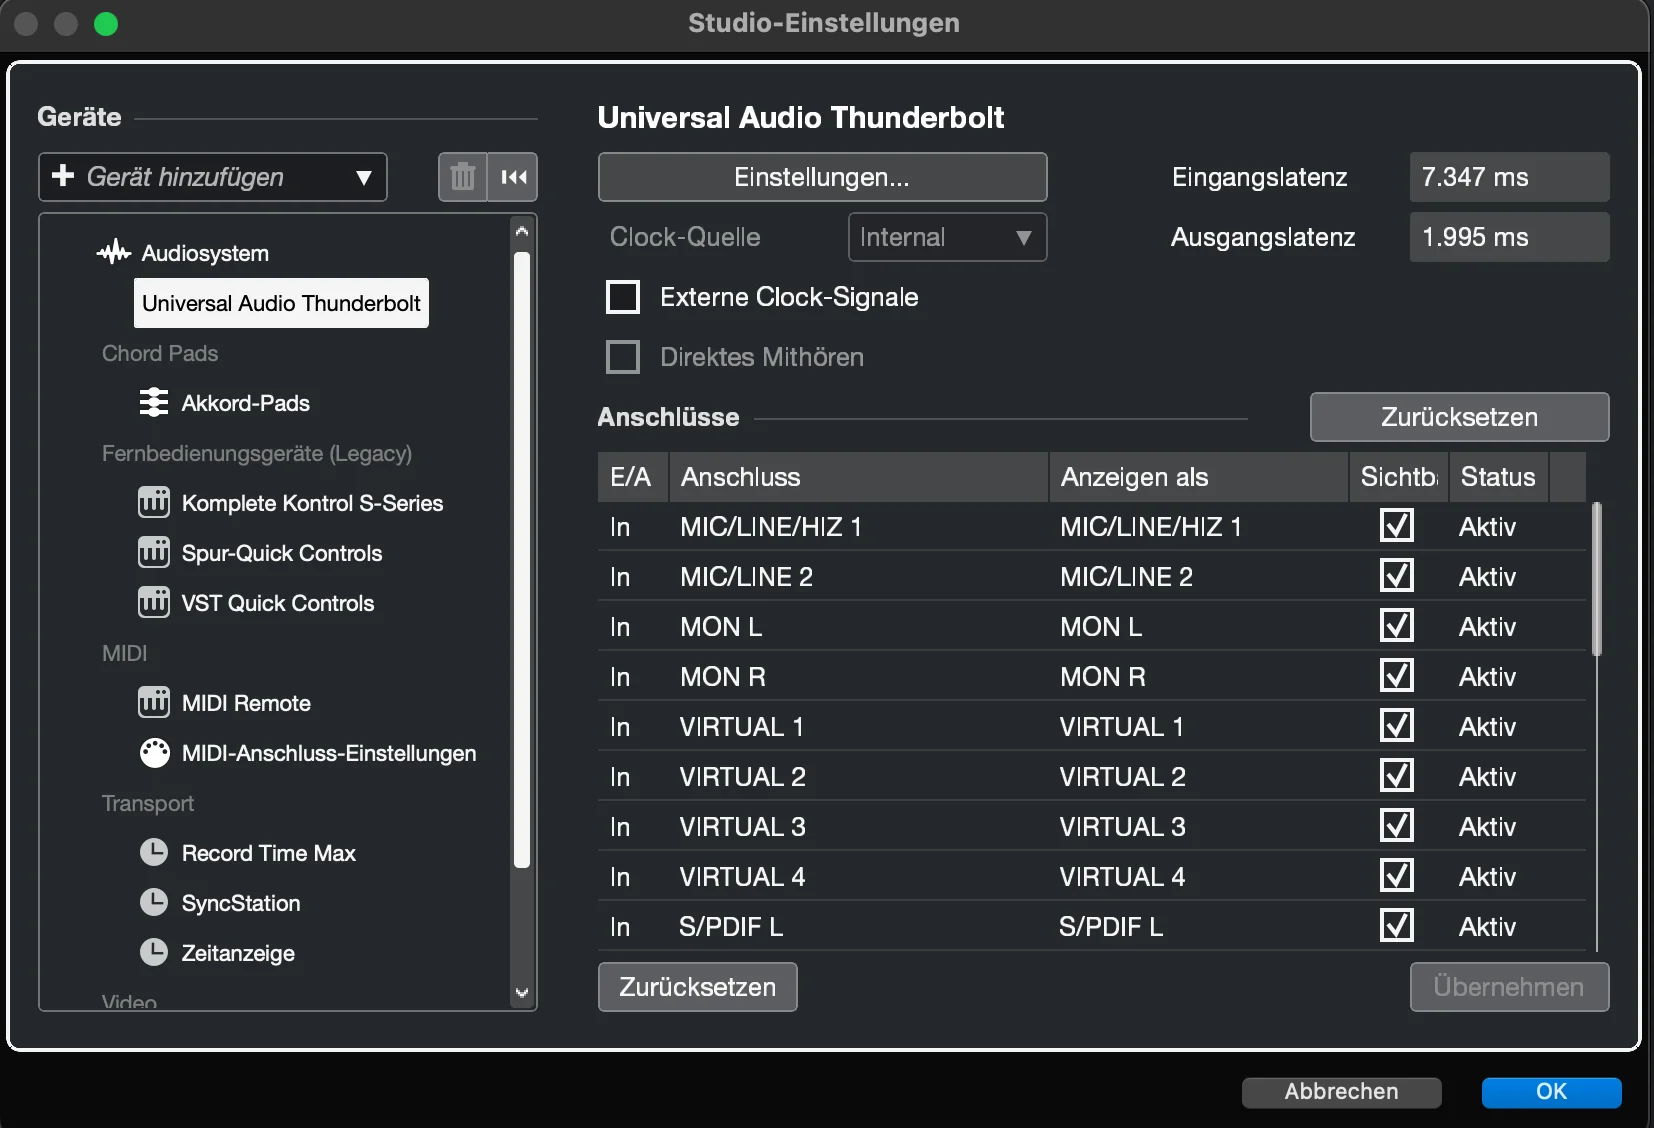Click the port table vertical scrollbar
This screenshot has width=1654, height=1128.
pos(1597,580)
